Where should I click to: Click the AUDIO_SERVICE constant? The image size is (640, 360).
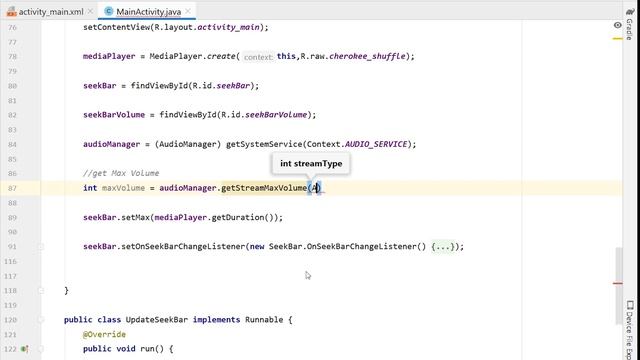[x=376, y=144]
